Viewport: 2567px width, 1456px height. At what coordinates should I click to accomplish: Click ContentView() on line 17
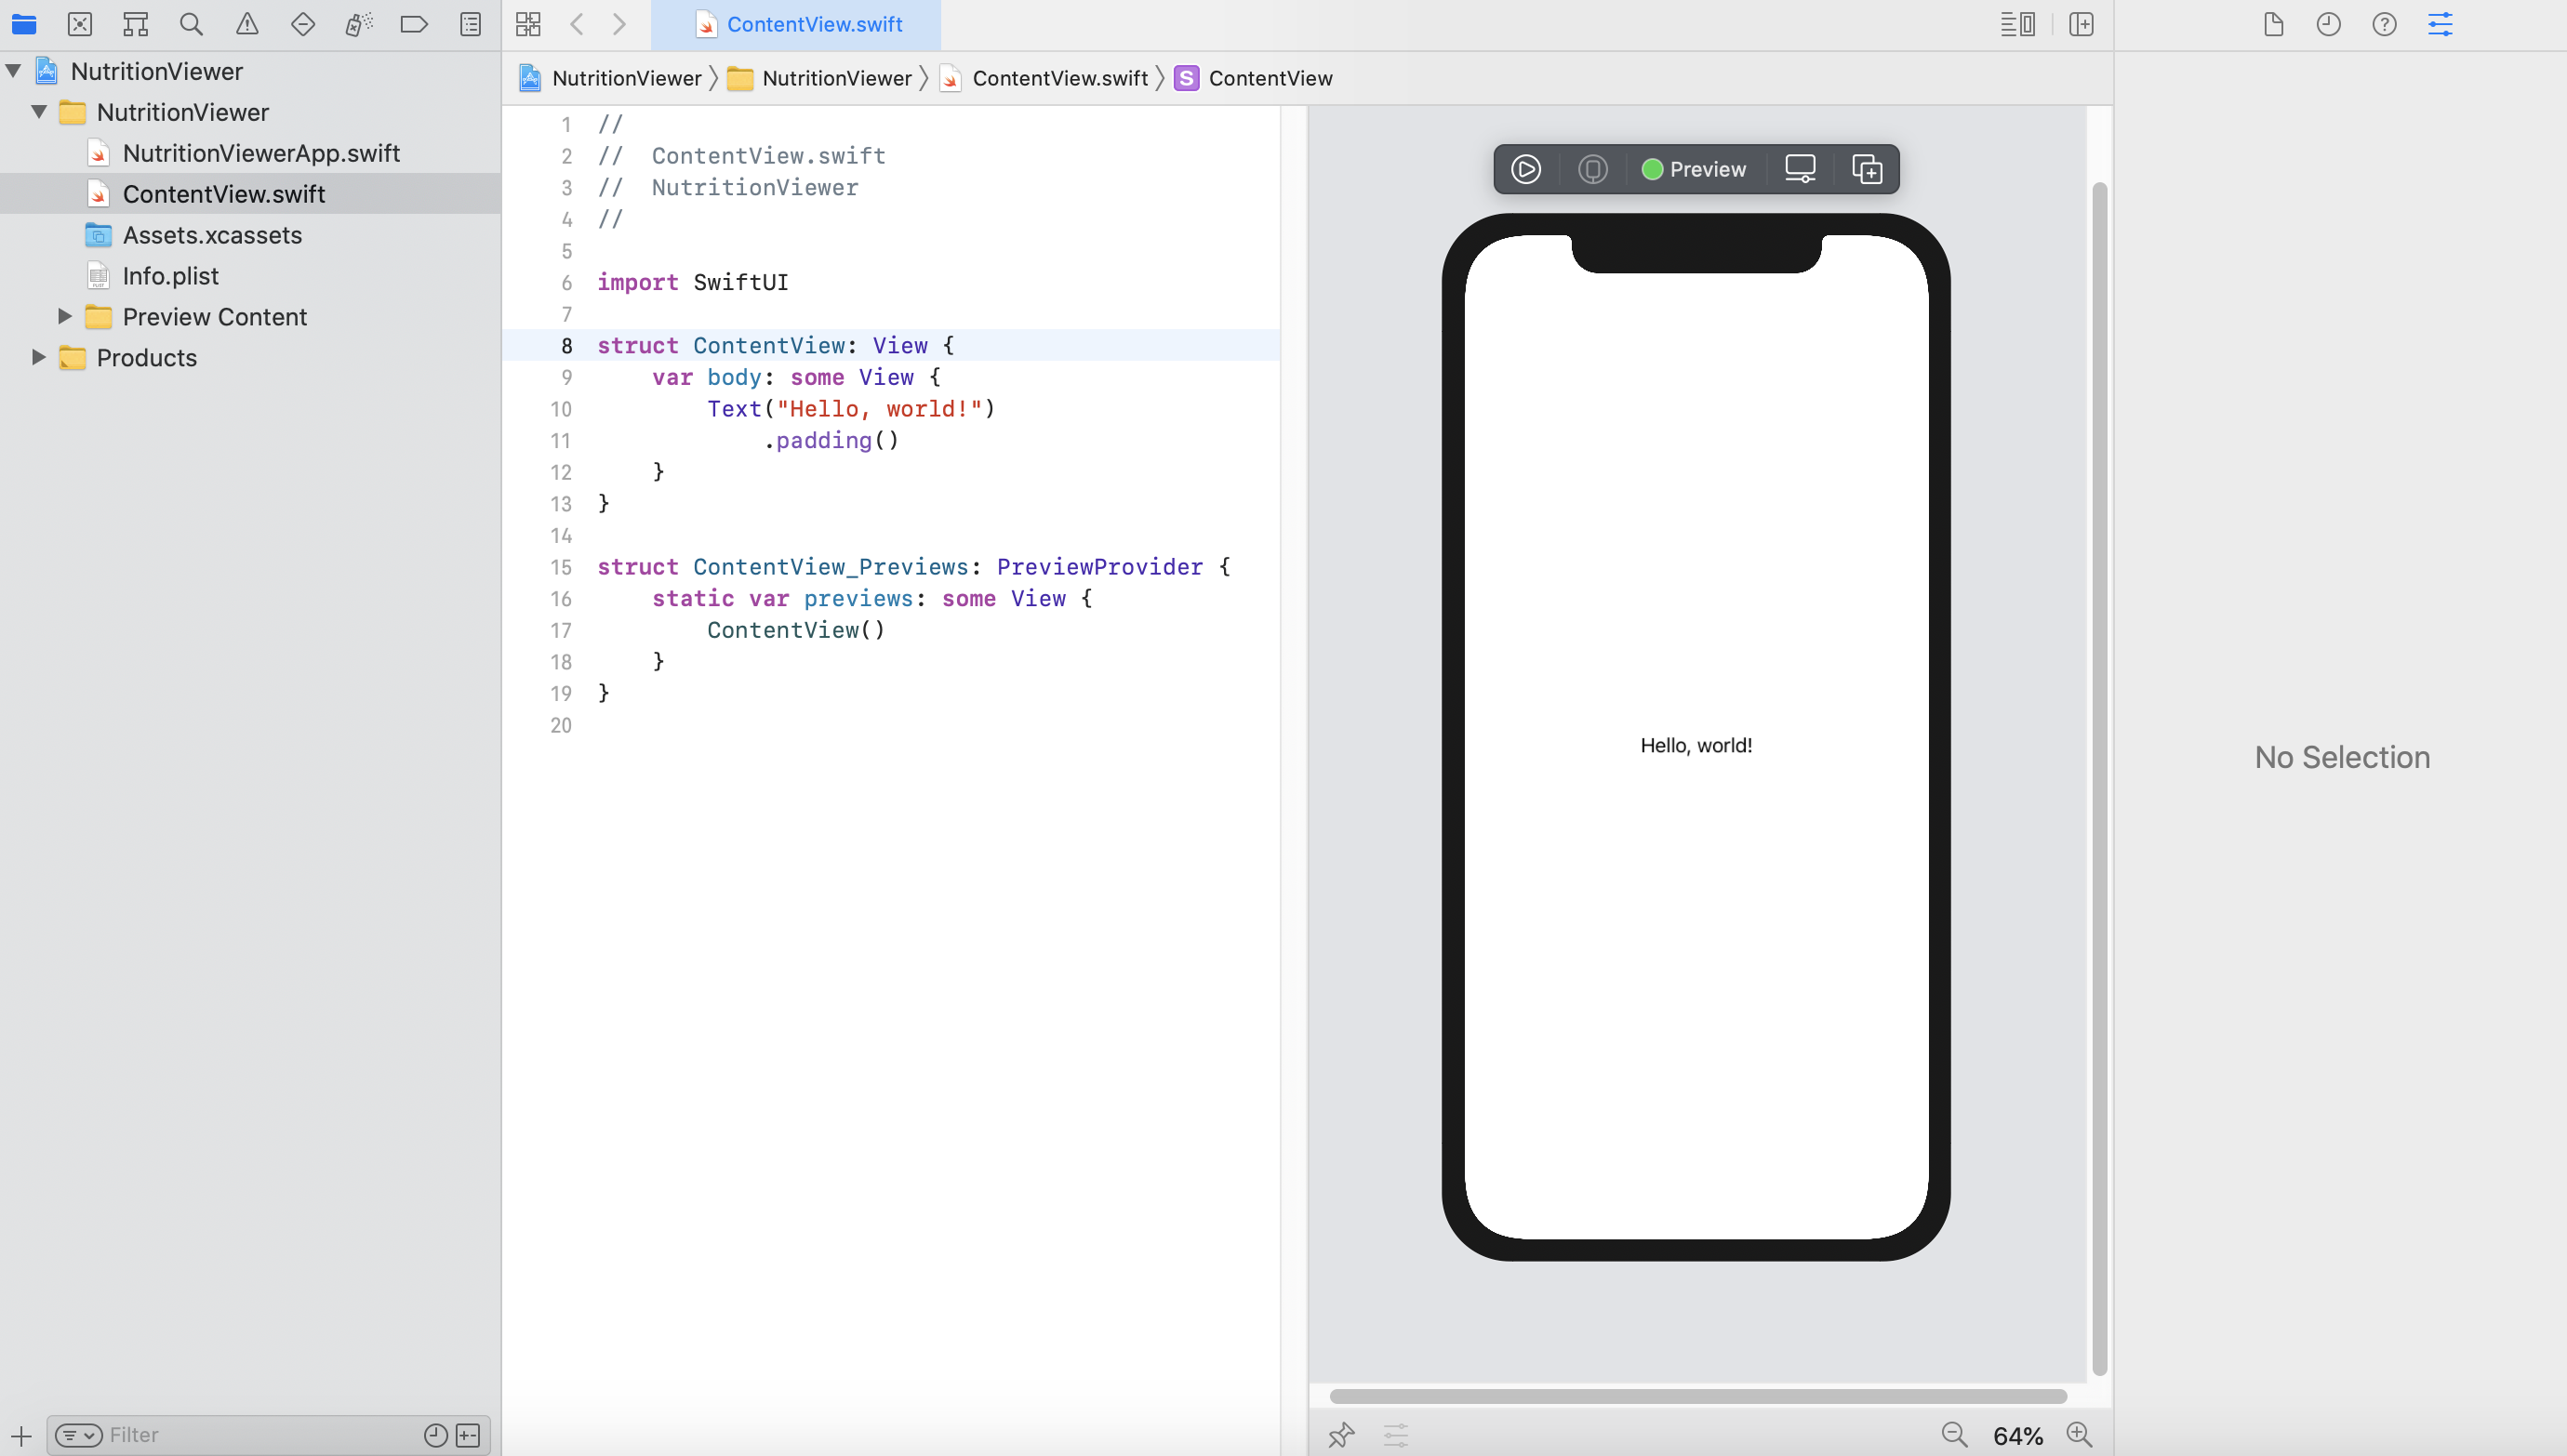[x=796, y=630]
